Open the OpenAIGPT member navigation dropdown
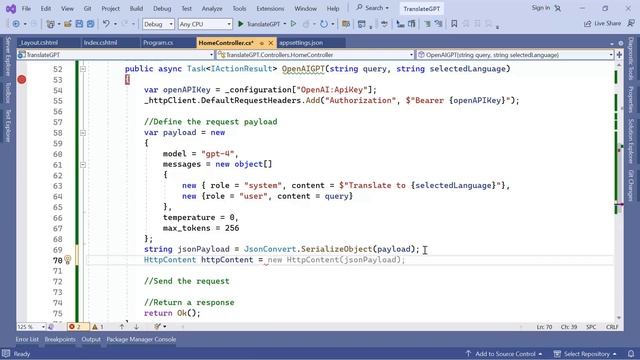The height and width of the screenshot is (360, 640). pyautogui.click(x=515, y=55)
